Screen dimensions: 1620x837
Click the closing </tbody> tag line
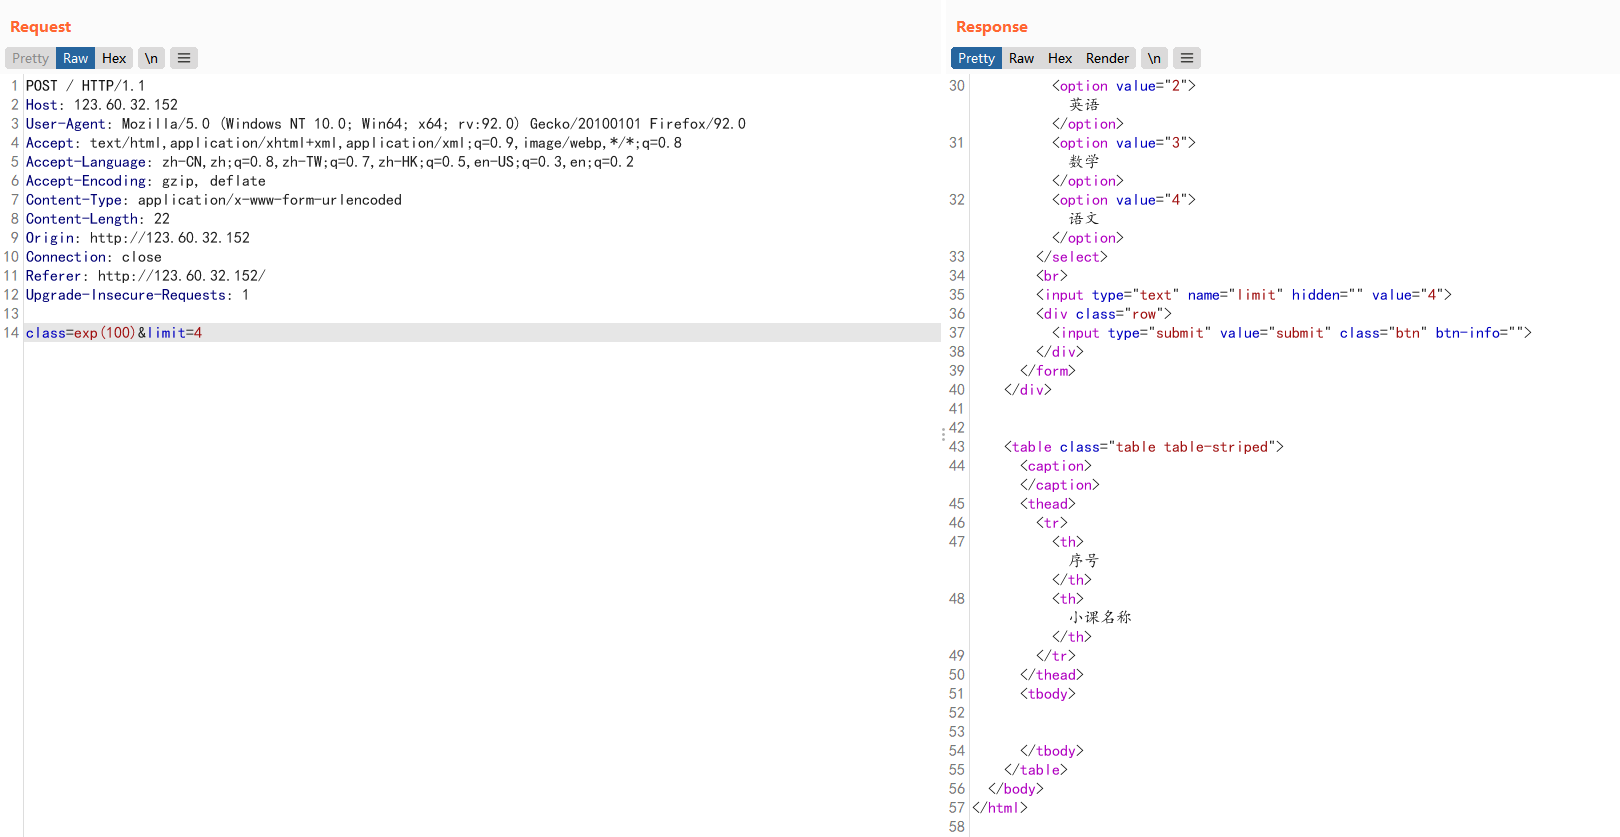click(x=1052, y=751)
